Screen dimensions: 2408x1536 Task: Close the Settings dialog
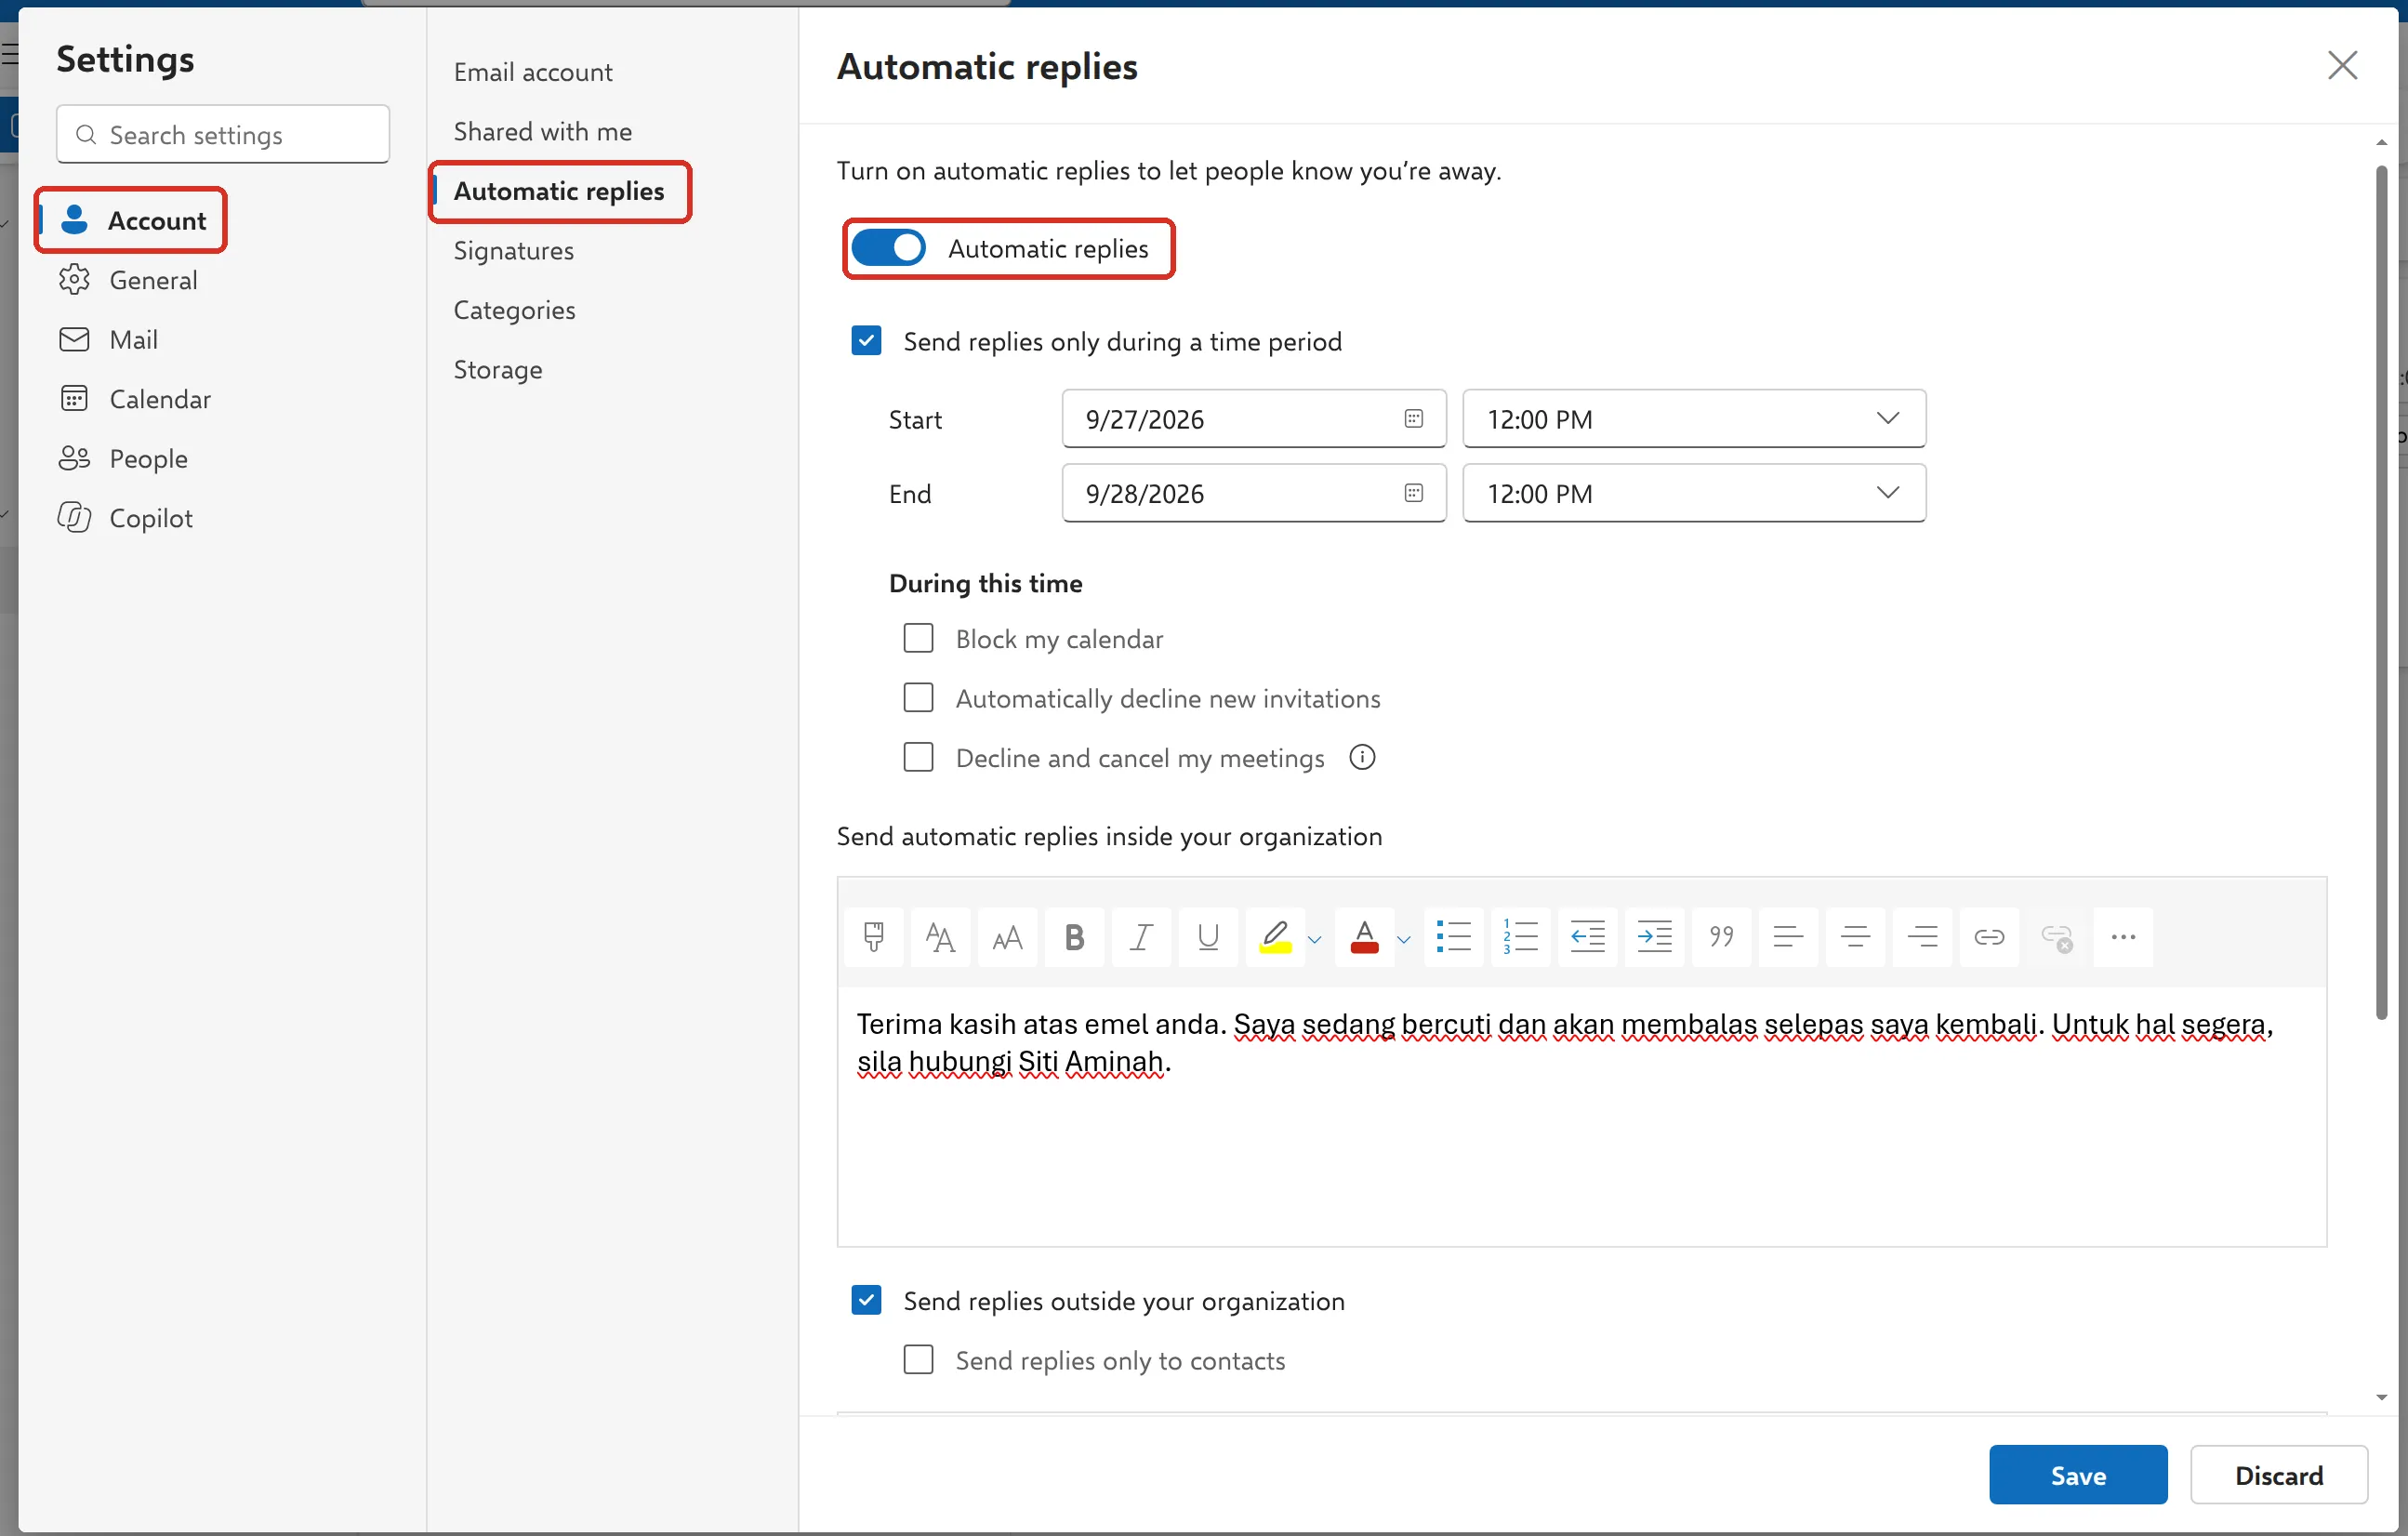(x=2342, y=66)
